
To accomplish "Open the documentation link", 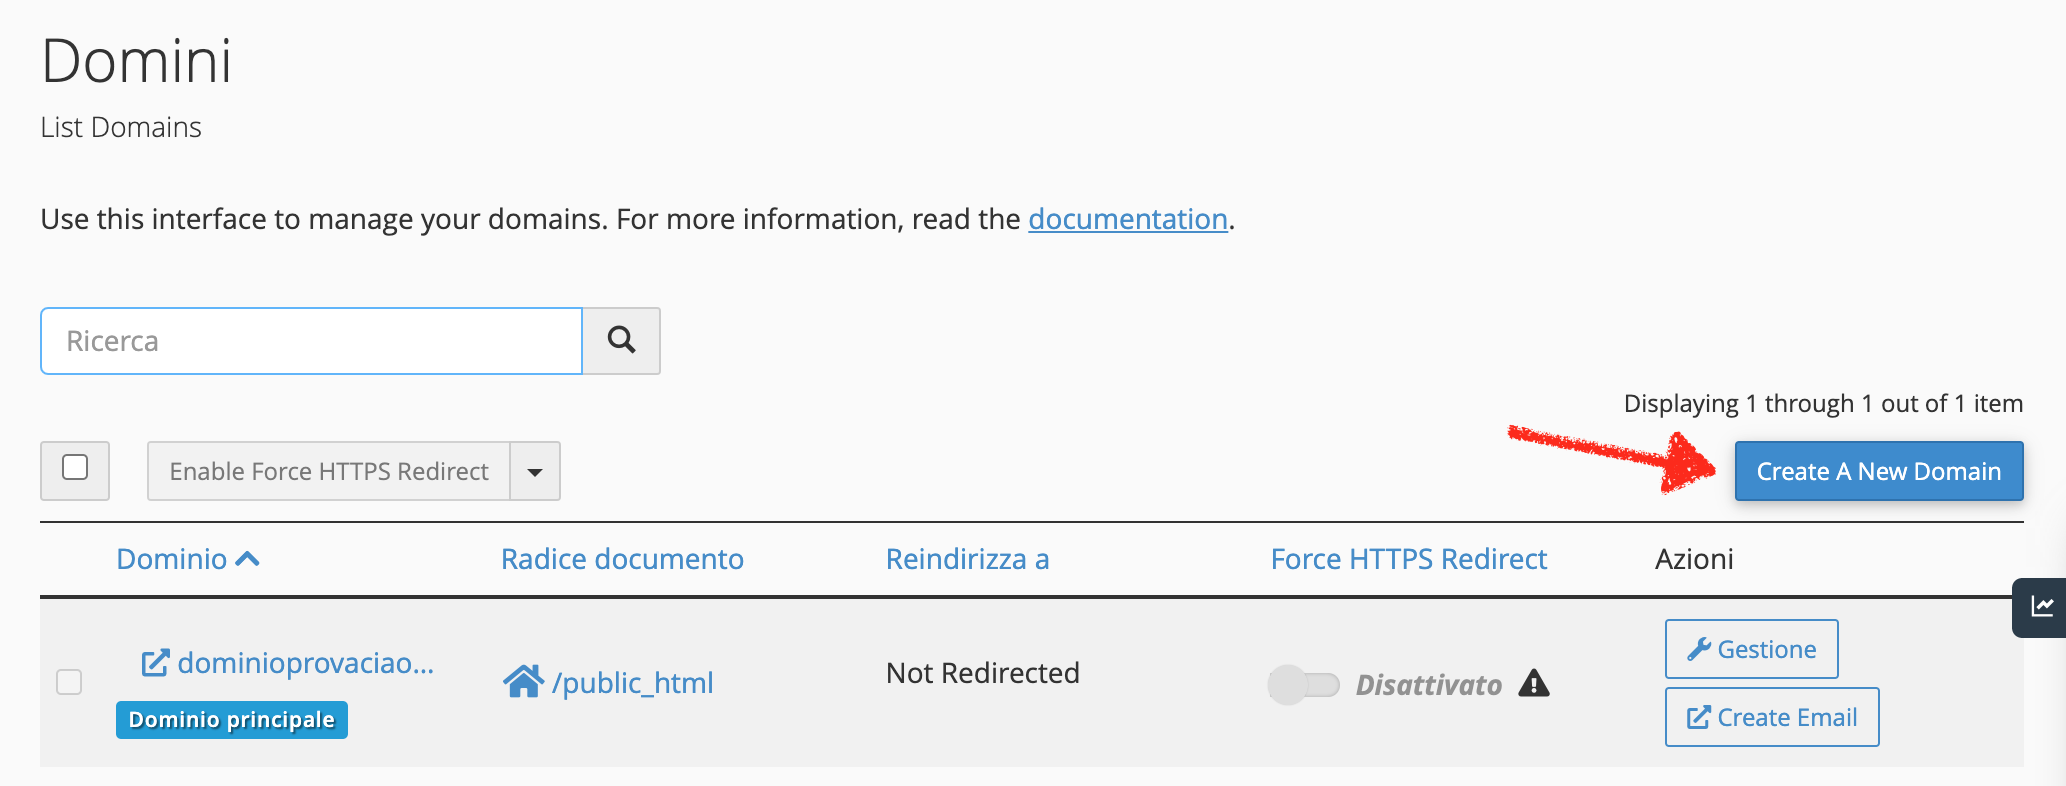I will (1128, 219).
